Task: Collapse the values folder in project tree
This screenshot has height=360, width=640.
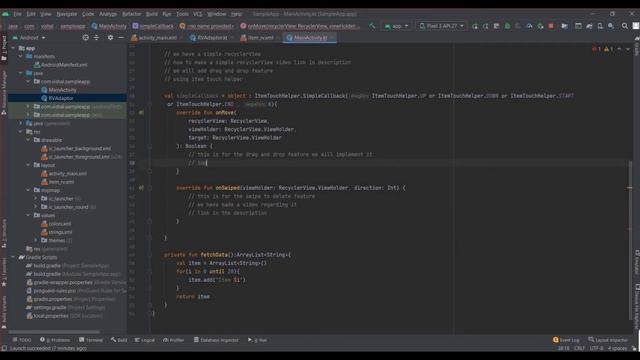Action: (x=28, y=215)
